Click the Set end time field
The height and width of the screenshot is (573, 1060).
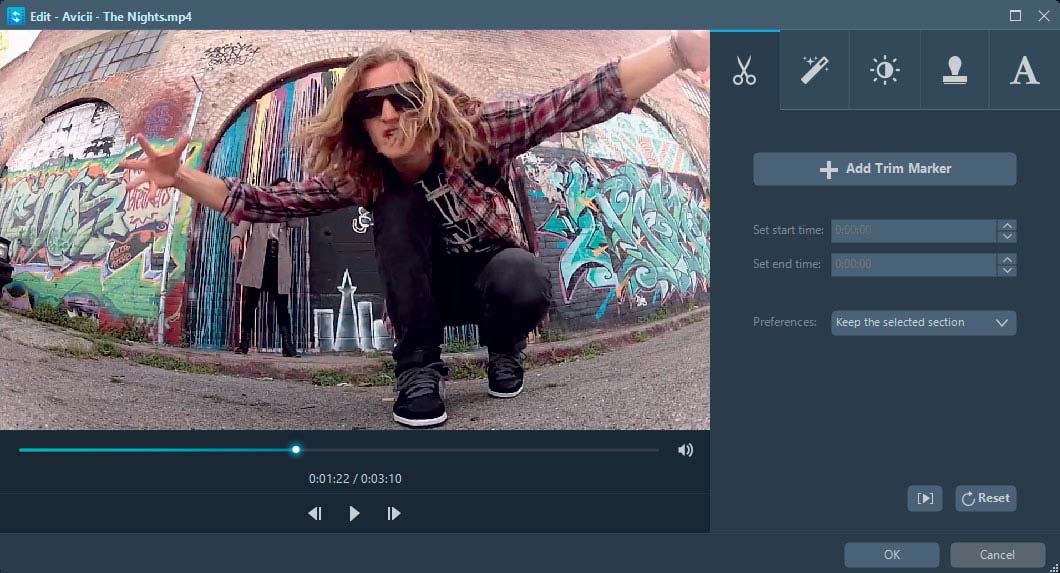pyautogui.click(x=913, y=264)
